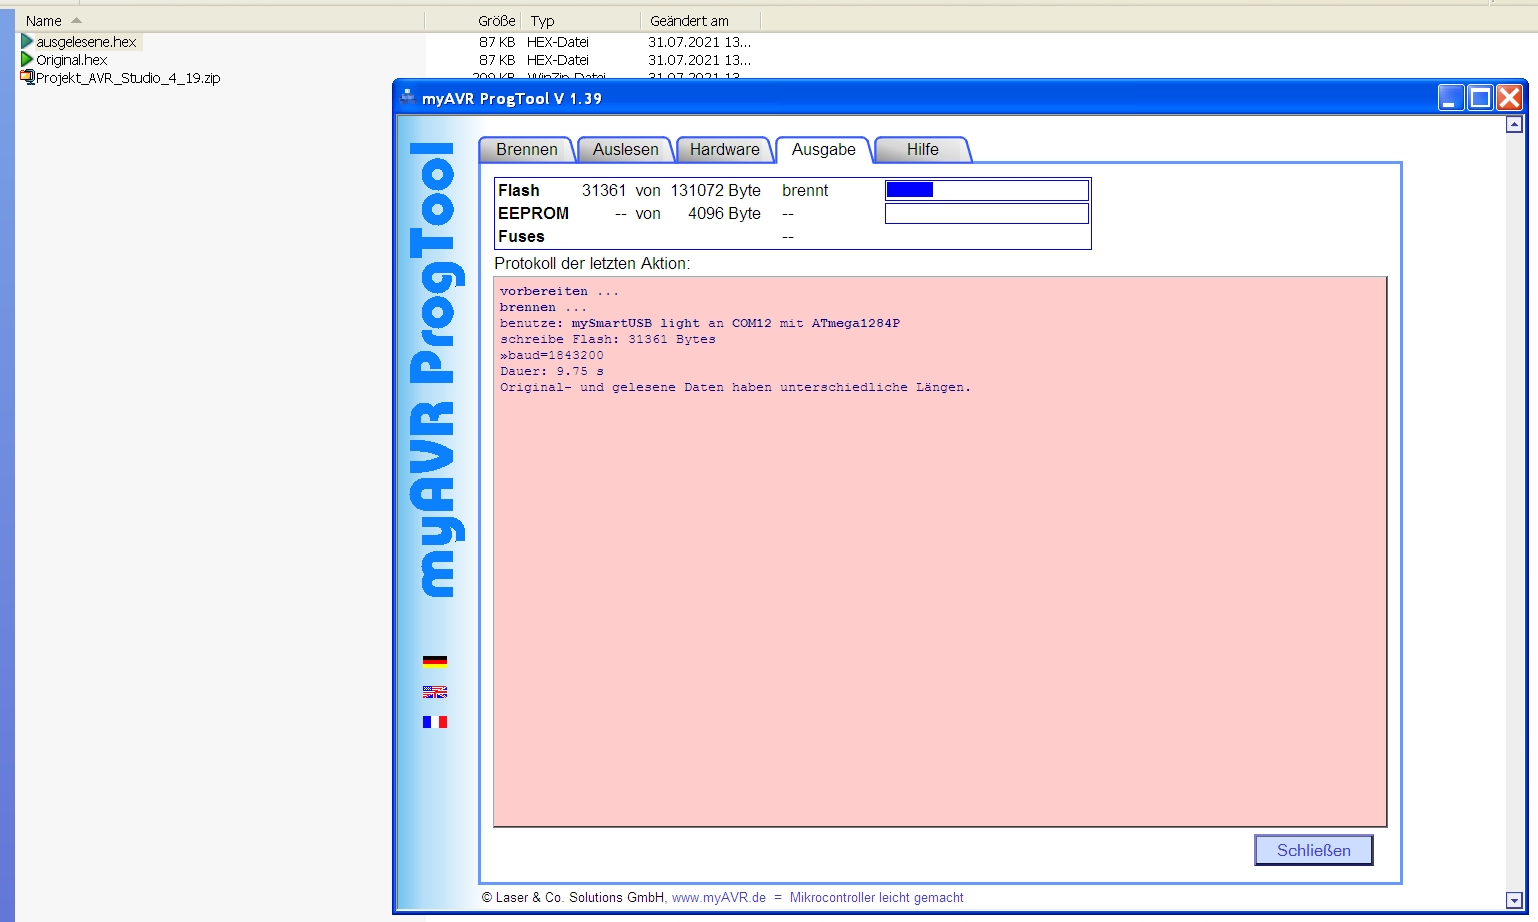Click the scroll up arrow in ProgTool
The height and width of the screenshot is (922, 1538).
[x=1514, y=125]
